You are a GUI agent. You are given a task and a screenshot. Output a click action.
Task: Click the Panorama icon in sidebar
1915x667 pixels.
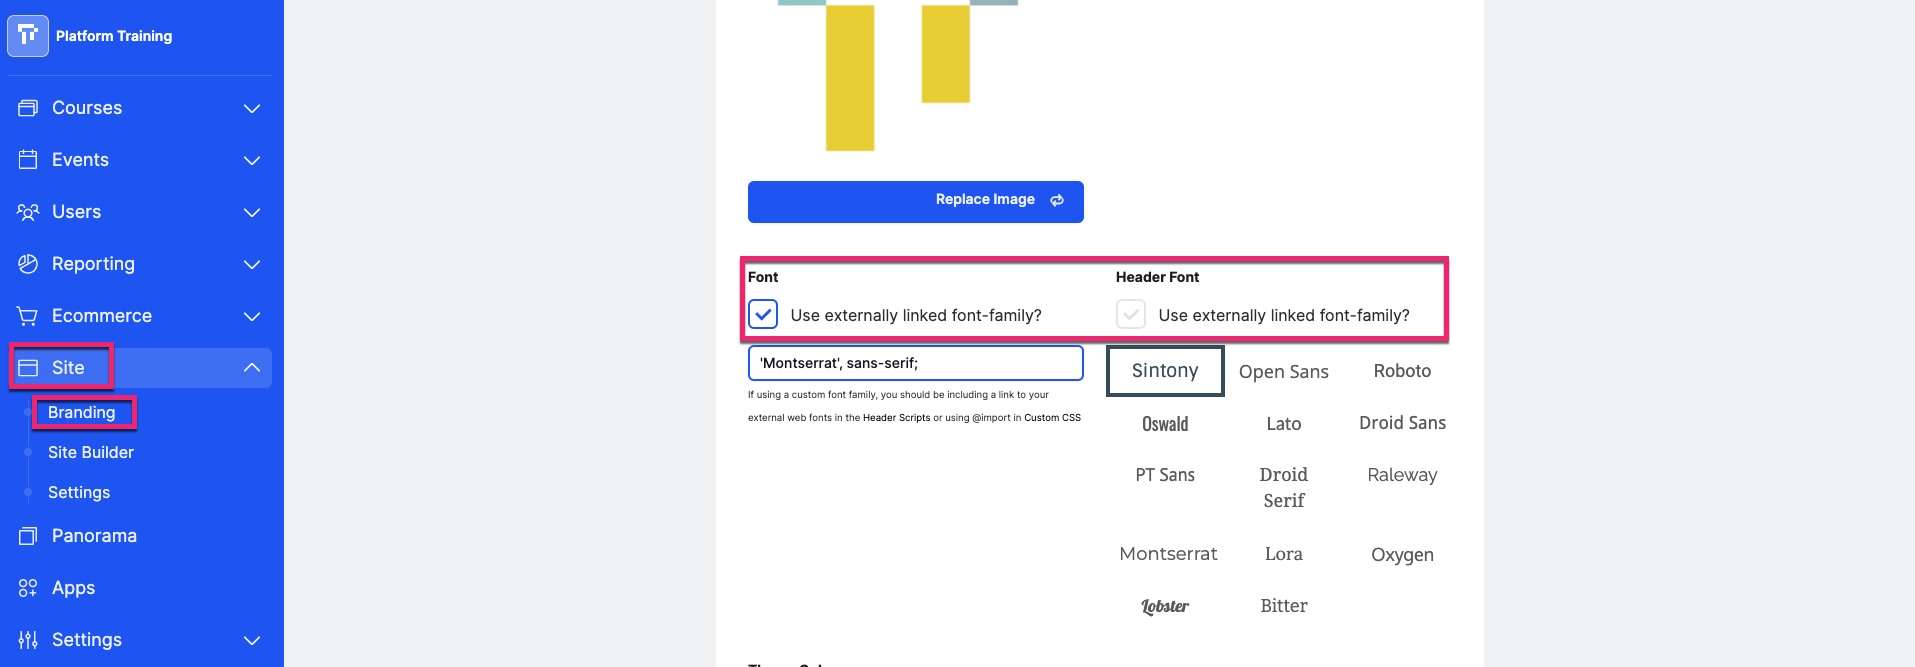[28, 536]
